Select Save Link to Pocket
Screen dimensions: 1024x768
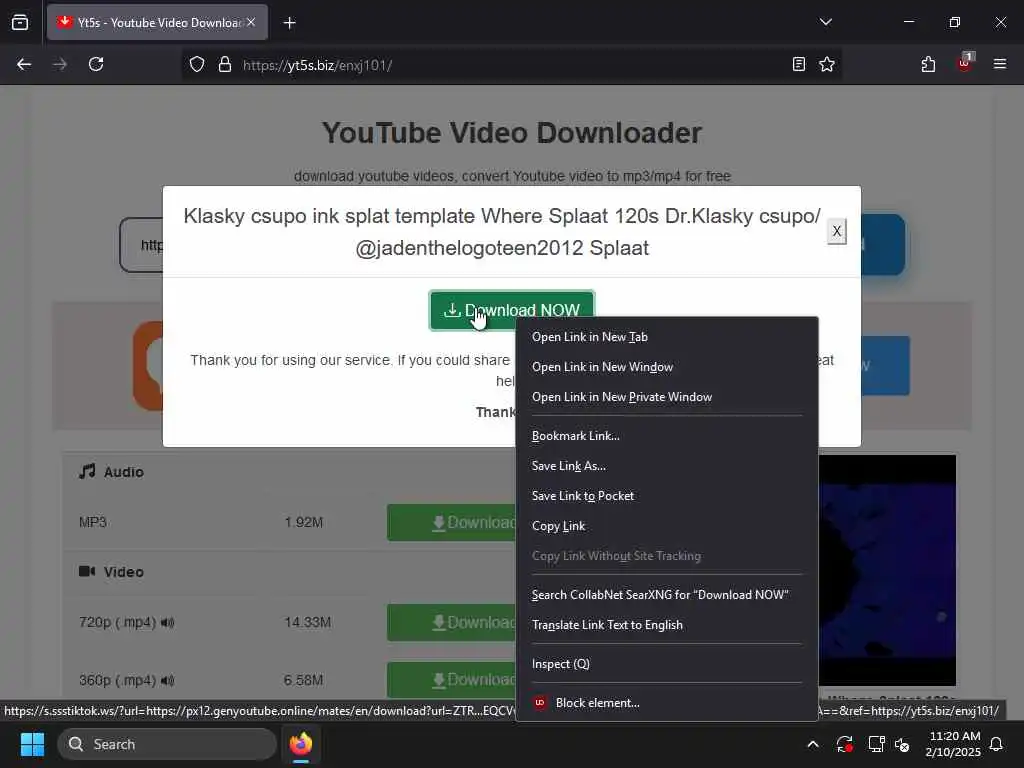(x=667, y=496)
